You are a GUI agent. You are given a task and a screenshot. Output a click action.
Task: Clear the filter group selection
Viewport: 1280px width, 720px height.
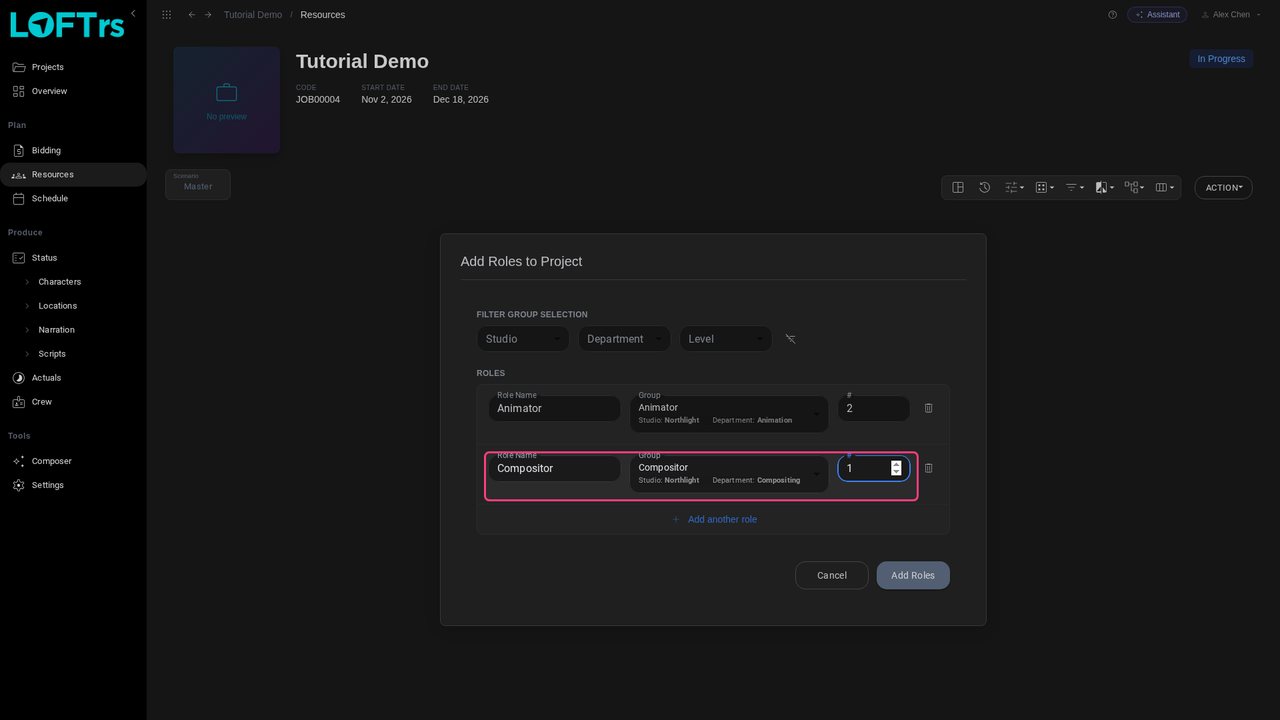tap(790, 339)
